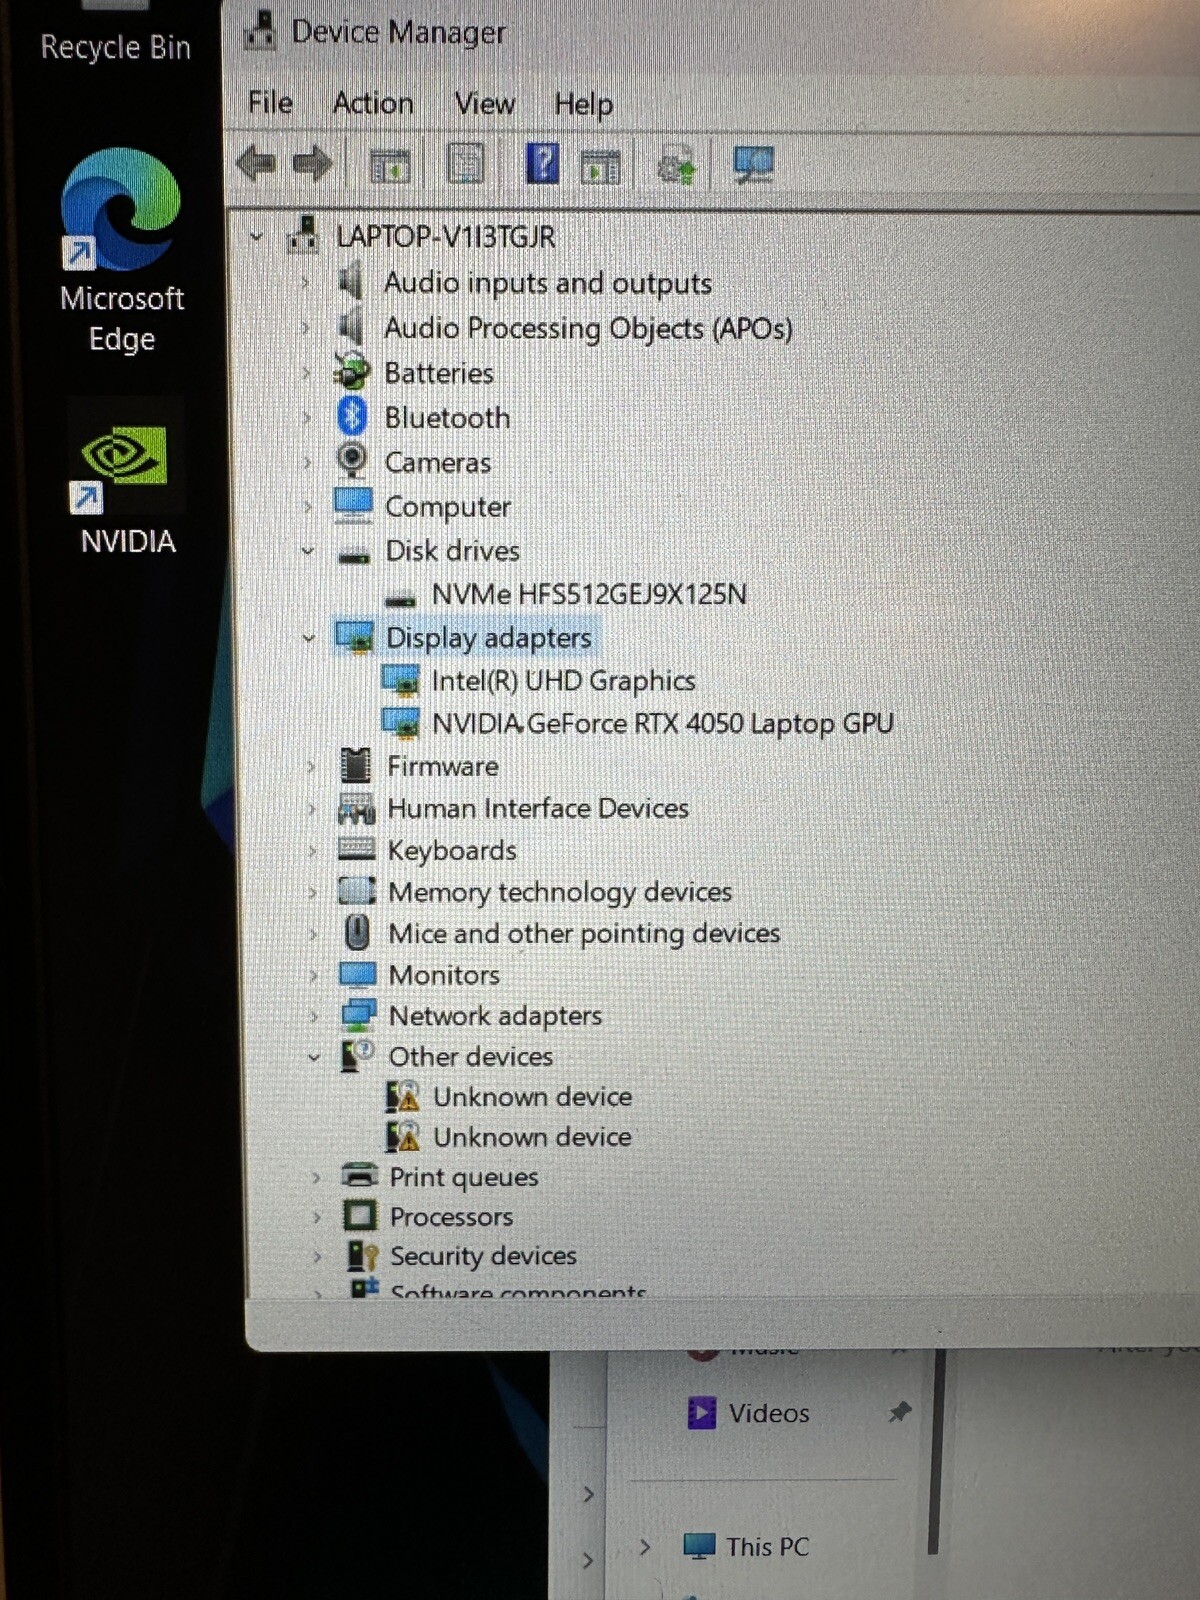Select the Other devices label
This screenshot has width=1200, height=1600.
pos(471,1057)
